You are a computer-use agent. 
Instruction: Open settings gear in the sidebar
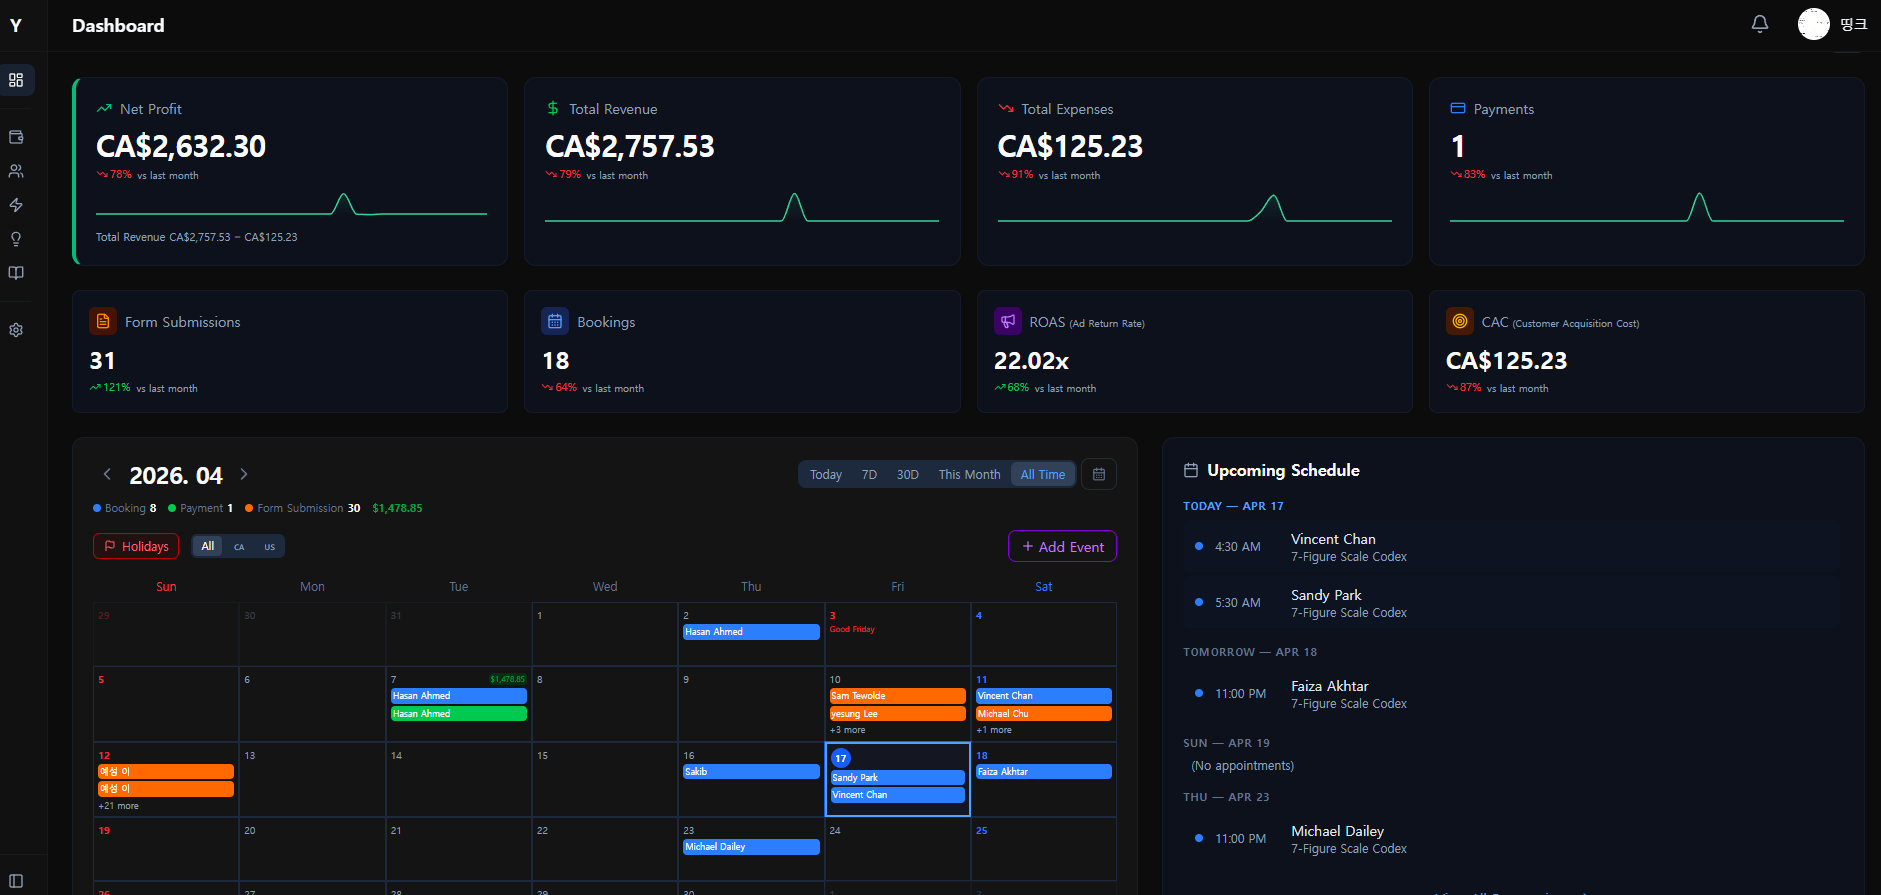(x=16, y=330)
